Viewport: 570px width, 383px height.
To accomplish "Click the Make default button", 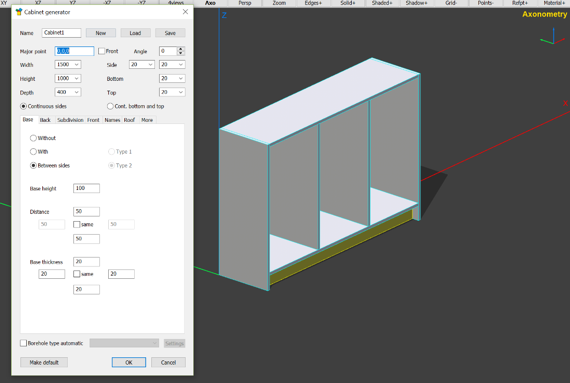I will (x=44, y=362).
